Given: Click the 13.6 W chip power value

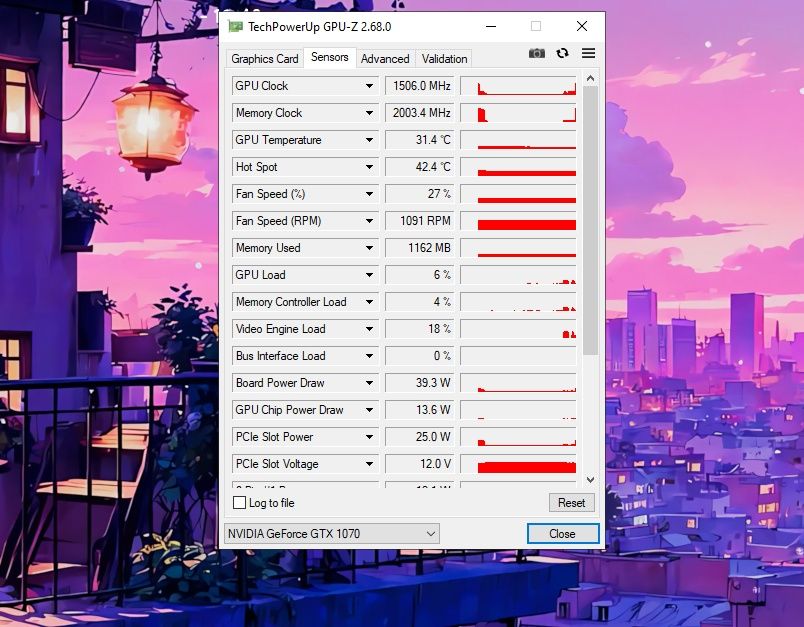Looking at the screenshot, I should (419, 410).
